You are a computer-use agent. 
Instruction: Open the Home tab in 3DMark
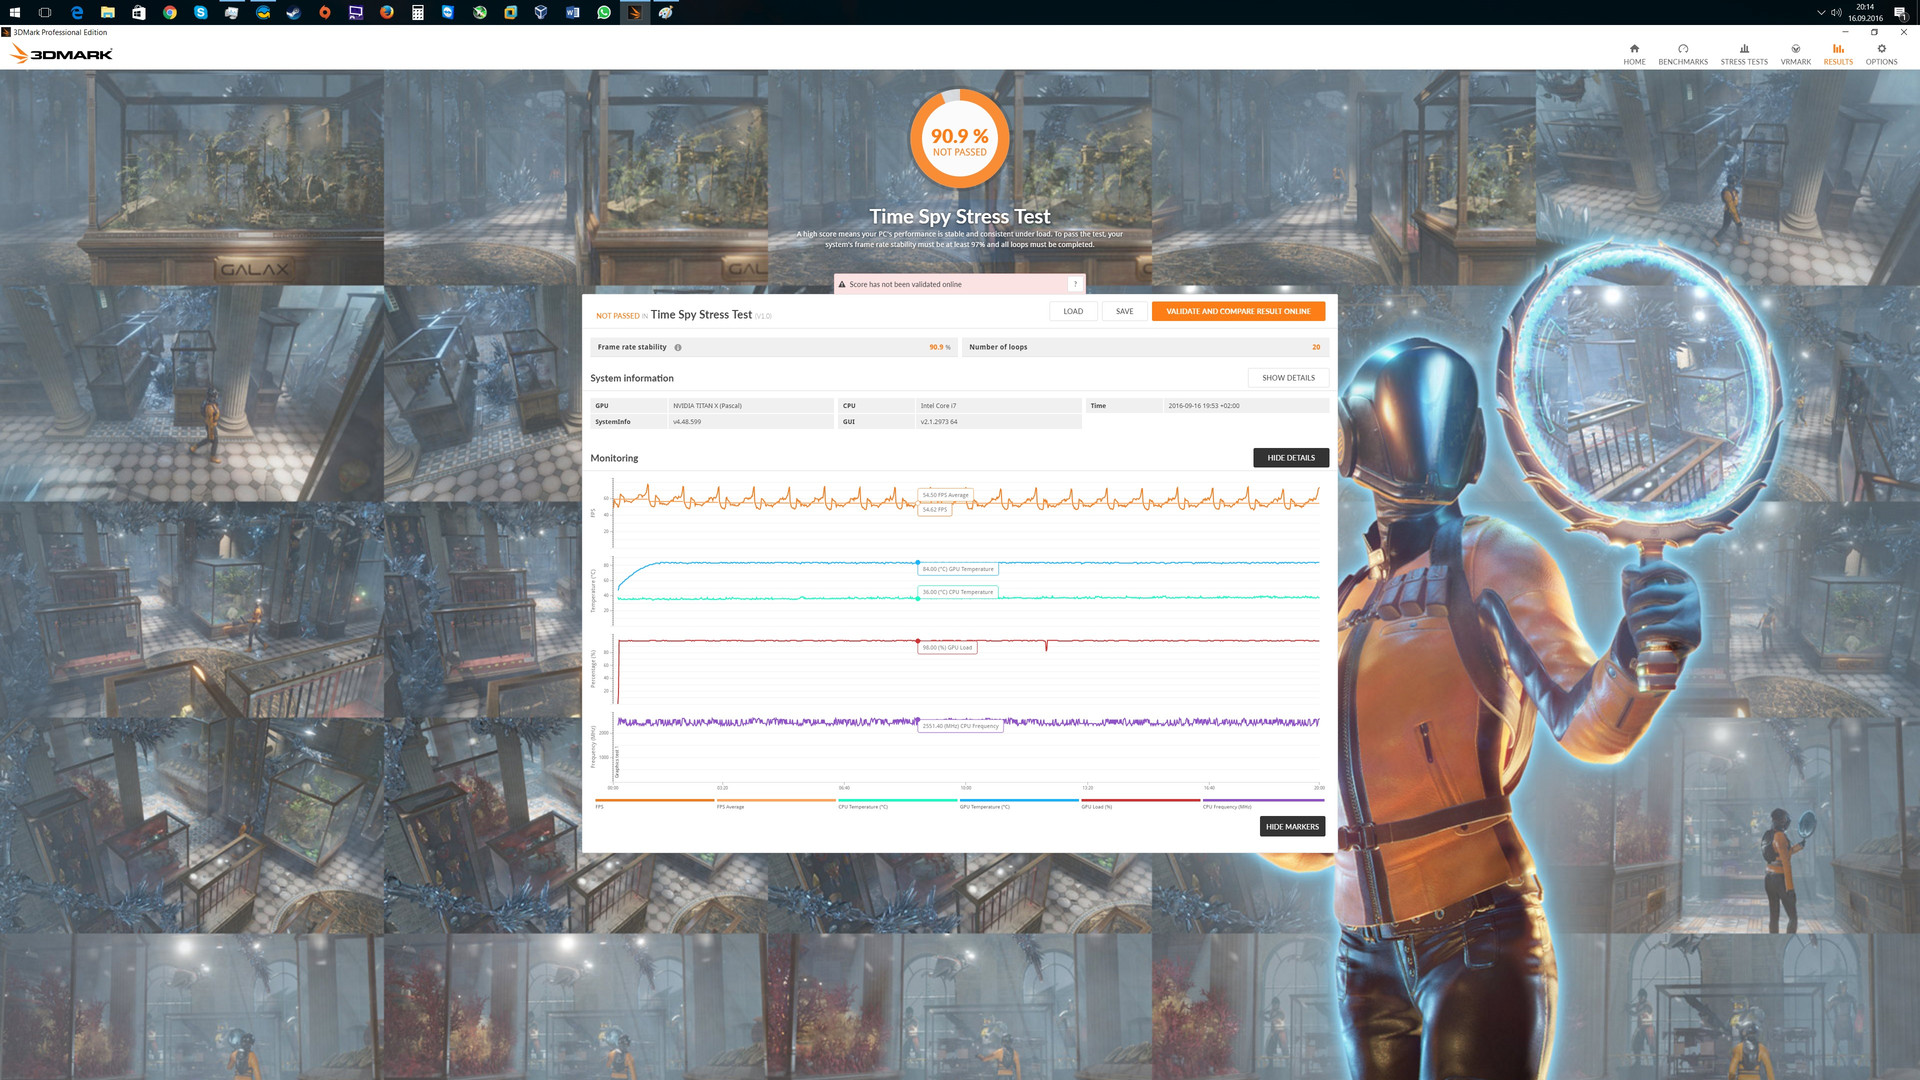[1634, 54]
